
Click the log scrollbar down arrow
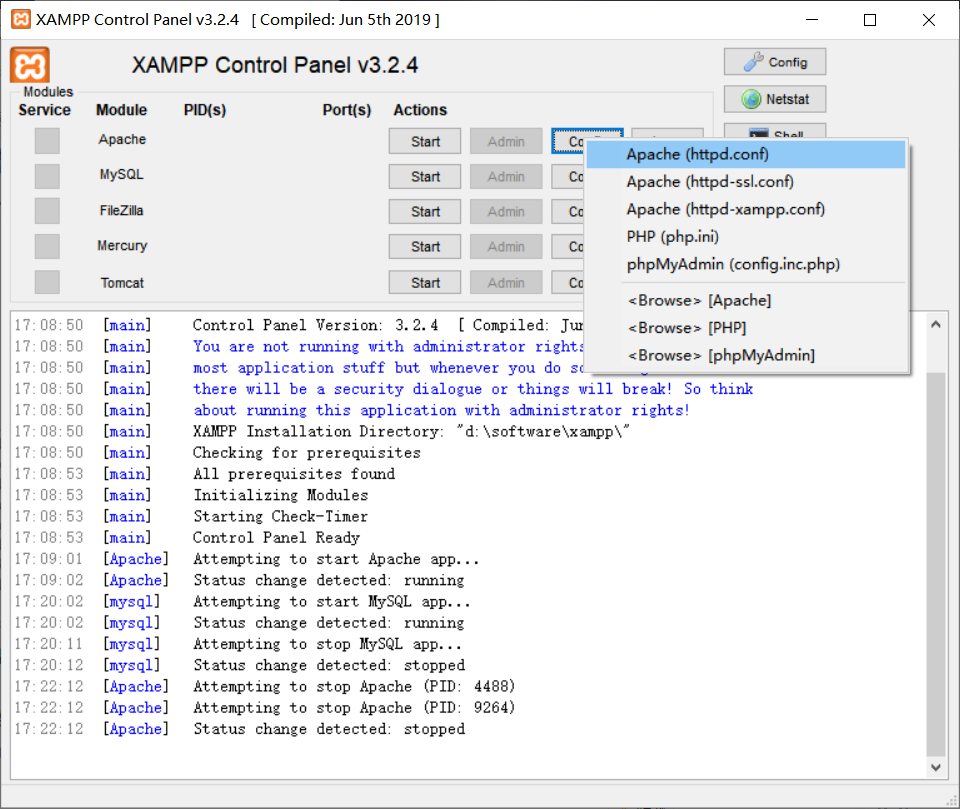click(935, 767)
